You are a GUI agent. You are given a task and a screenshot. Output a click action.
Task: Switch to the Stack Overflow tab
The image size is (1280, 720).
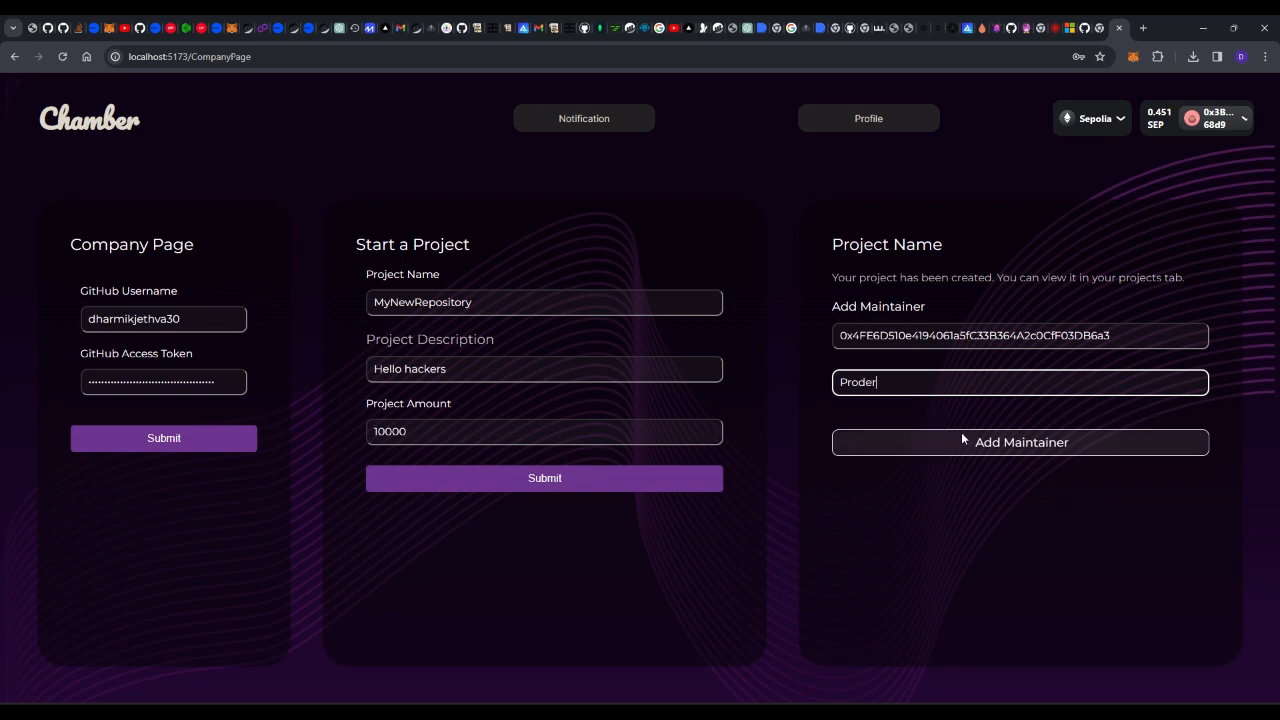click(78, 28)
